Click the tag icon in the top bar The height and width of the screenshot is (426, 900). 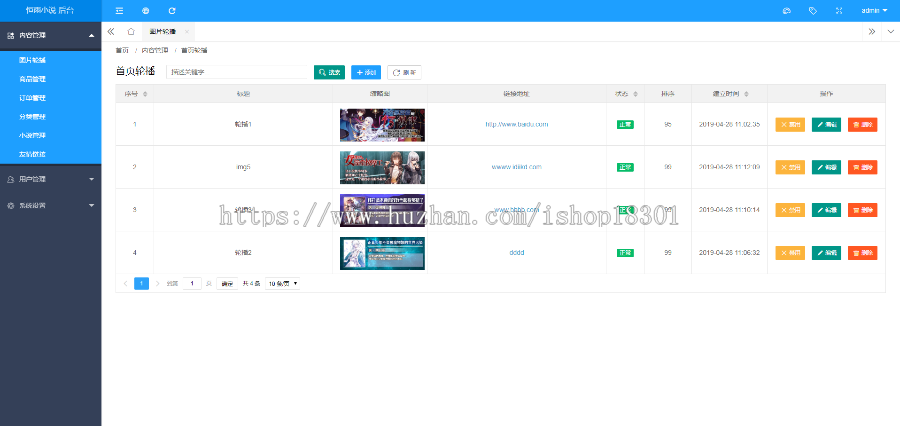click(813, 10)
